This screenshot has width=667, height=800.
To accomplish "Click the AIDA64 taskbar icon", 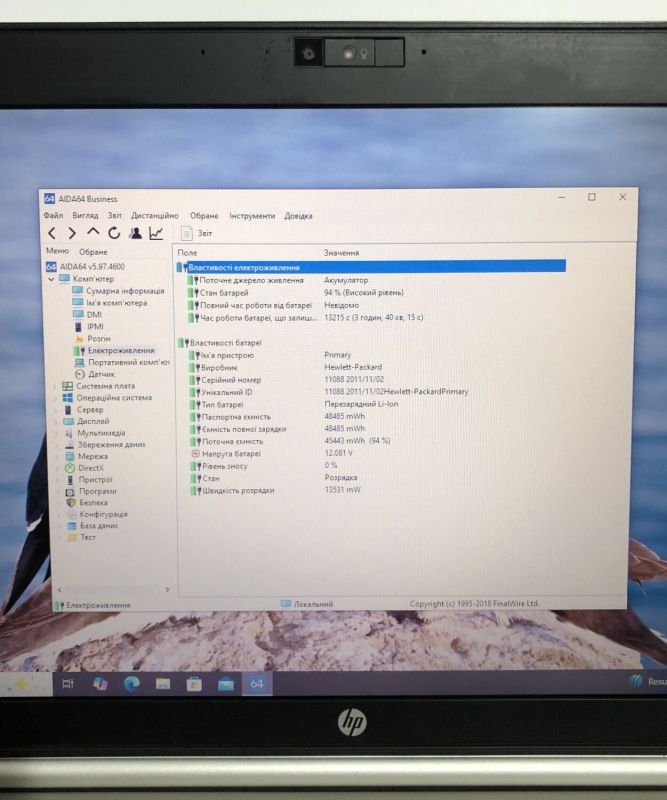I will [x=257, y=684].
